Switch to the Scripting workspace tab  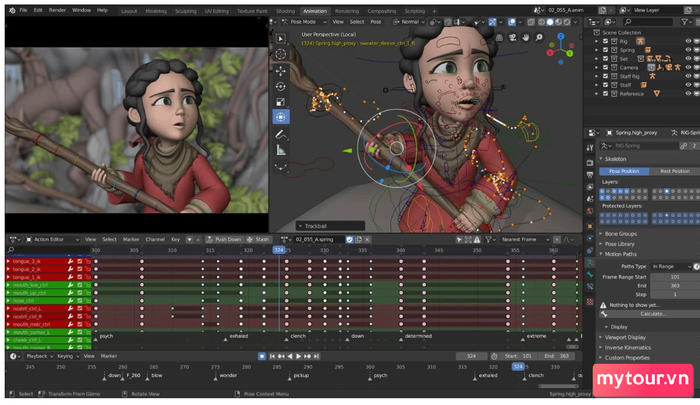pyautogui.click(x=415, y=11)
